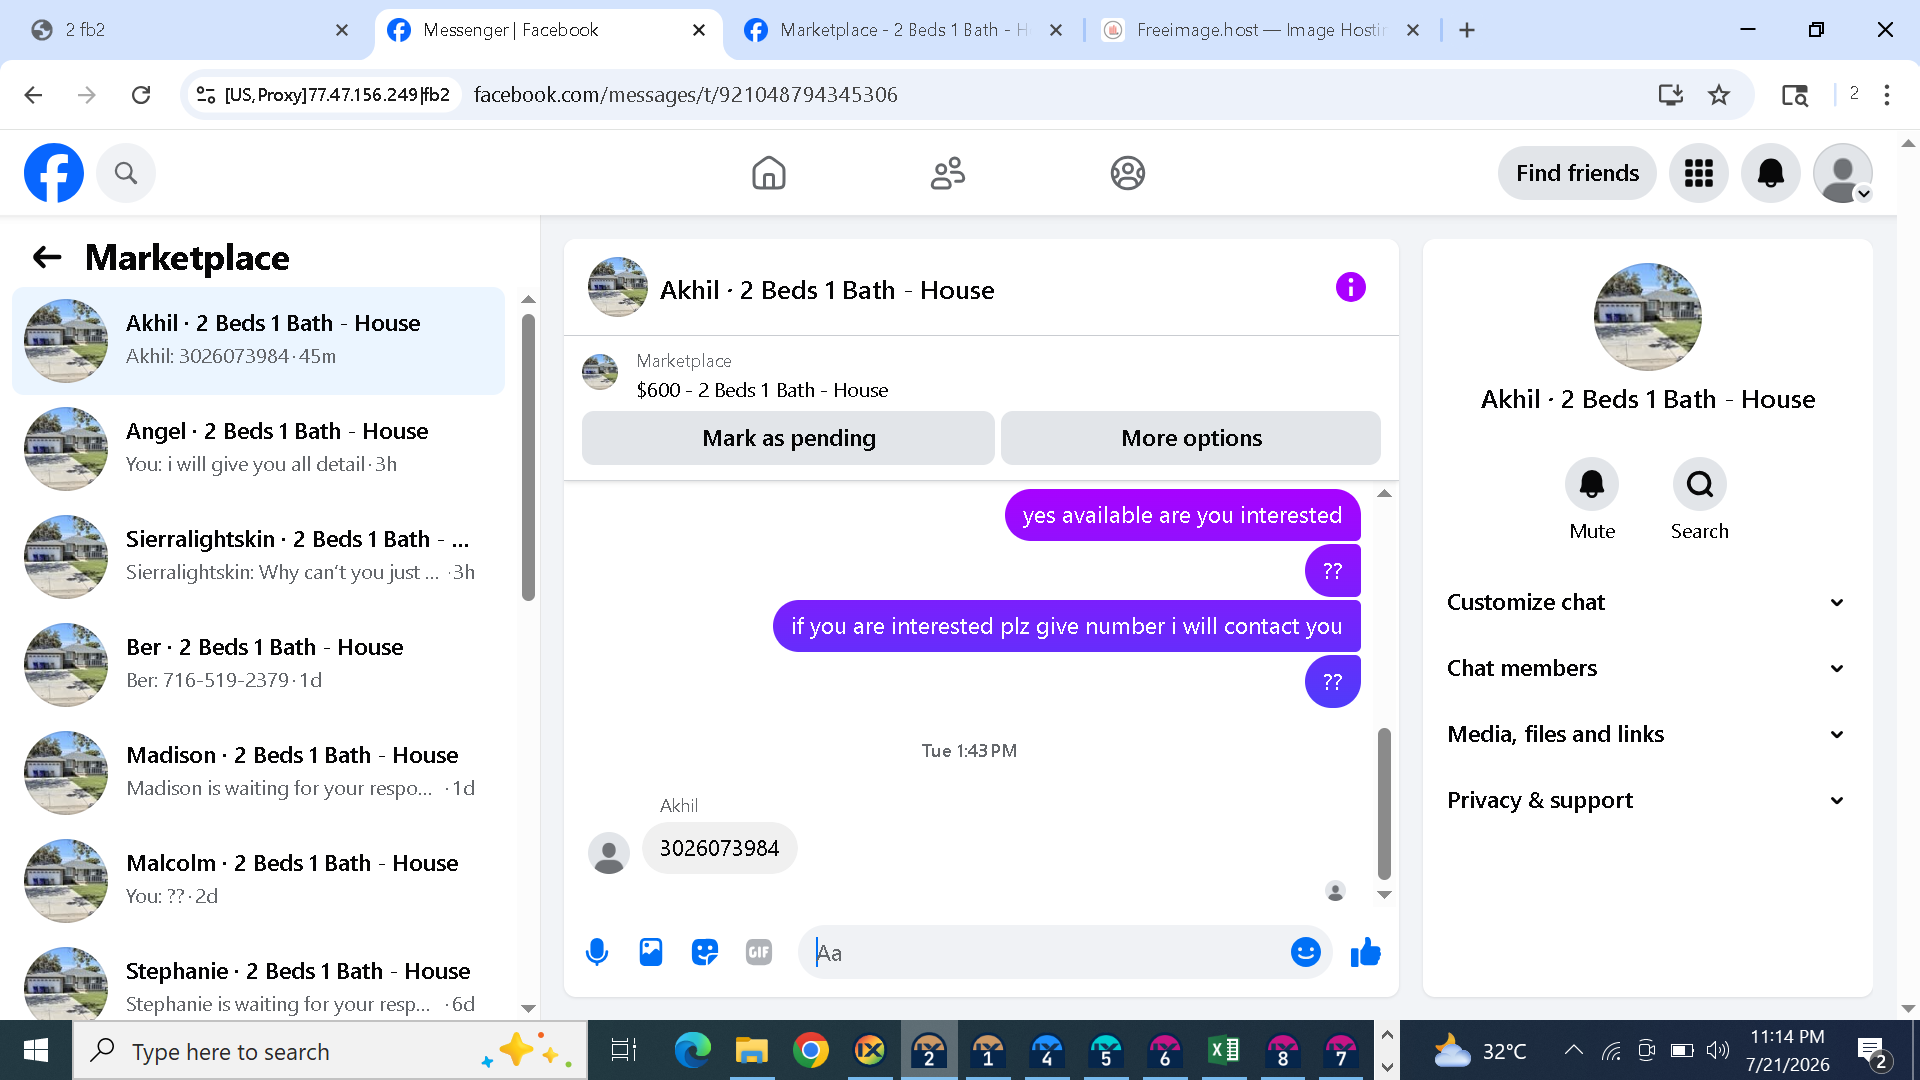Choose a sticker from the sticker icon

(x=705, y=952)
